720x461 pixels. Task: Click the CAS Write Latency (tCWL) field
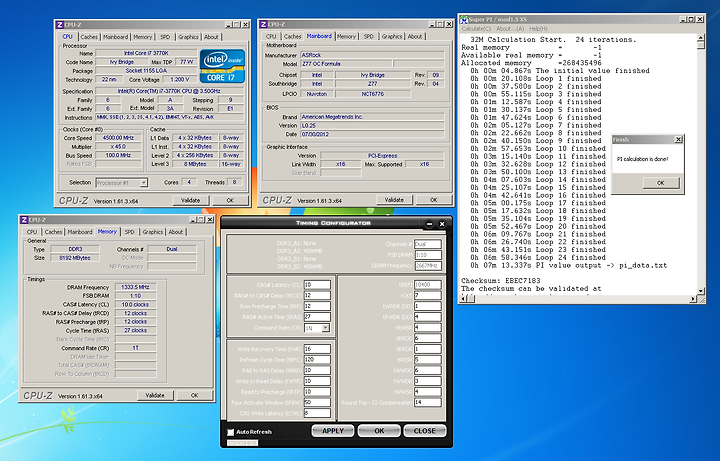point(317,413)
